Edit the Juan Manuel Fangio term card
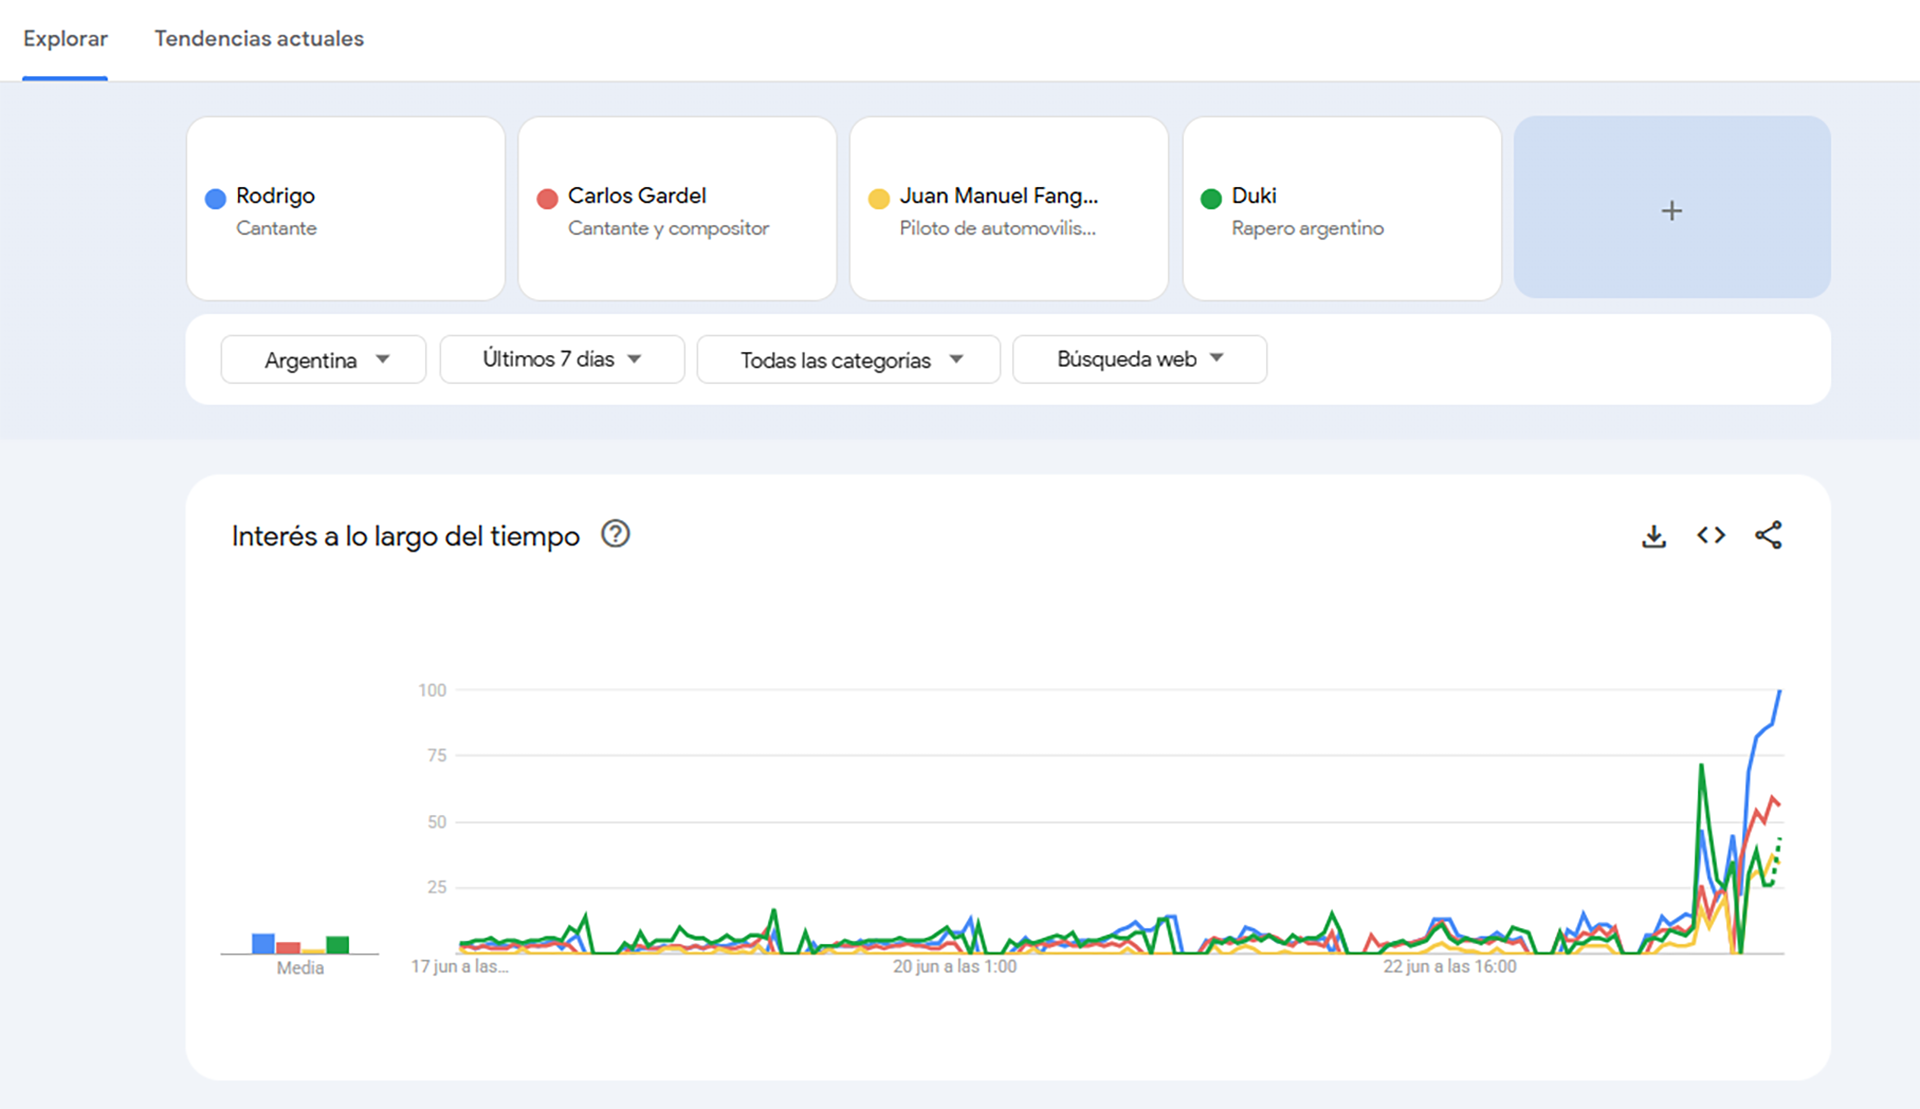 pos(1009,208)
